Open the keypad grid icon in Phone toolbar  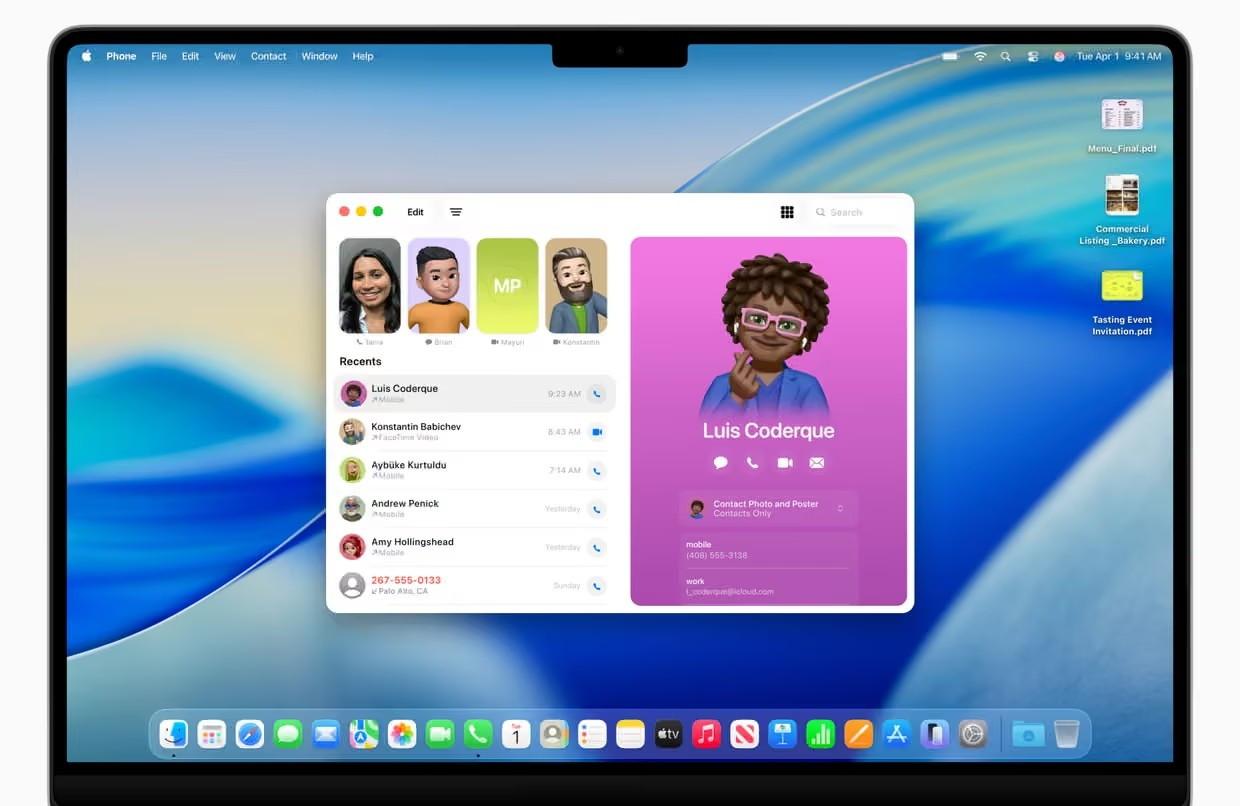tap(787, 212)
